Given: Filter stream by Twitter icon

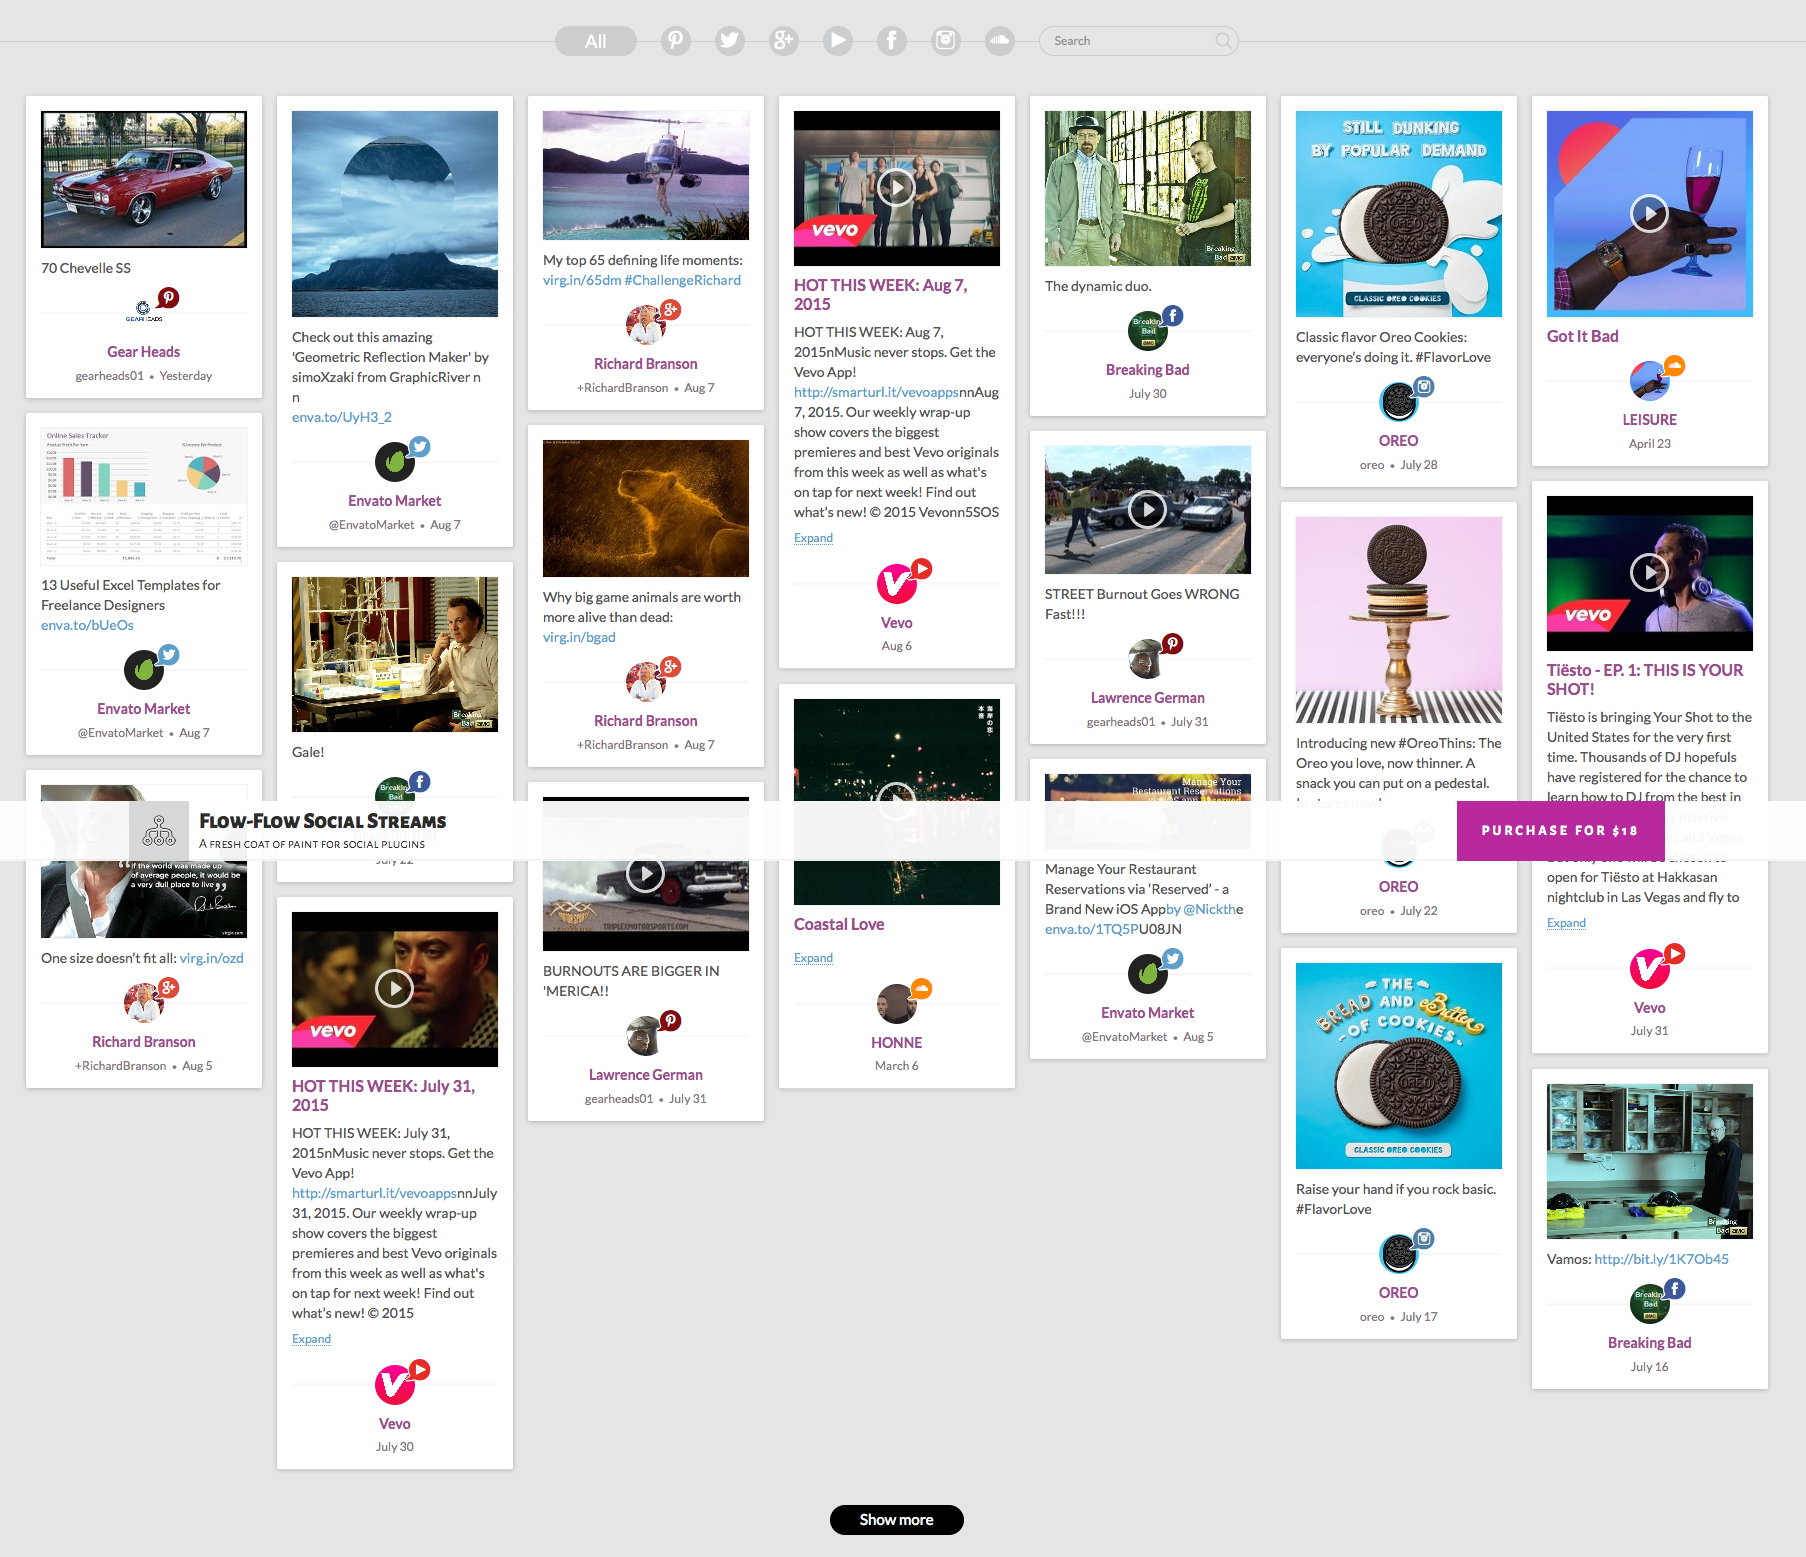Looking at the screenshot, I should coord(730,41).
